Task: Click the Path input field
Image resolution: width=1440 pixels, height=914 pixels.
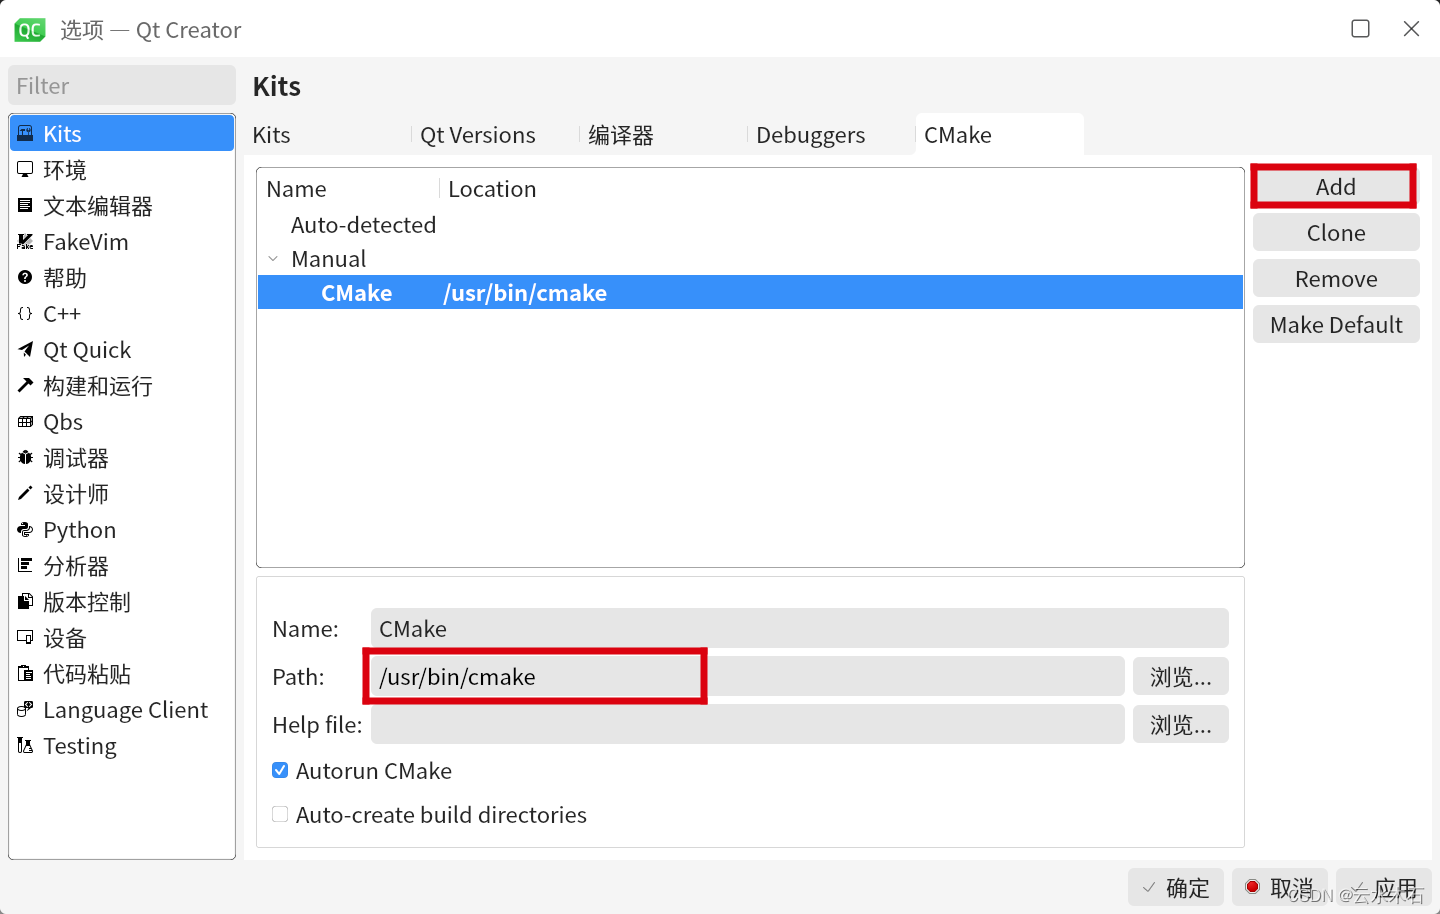Action: [x=747, y=677]
